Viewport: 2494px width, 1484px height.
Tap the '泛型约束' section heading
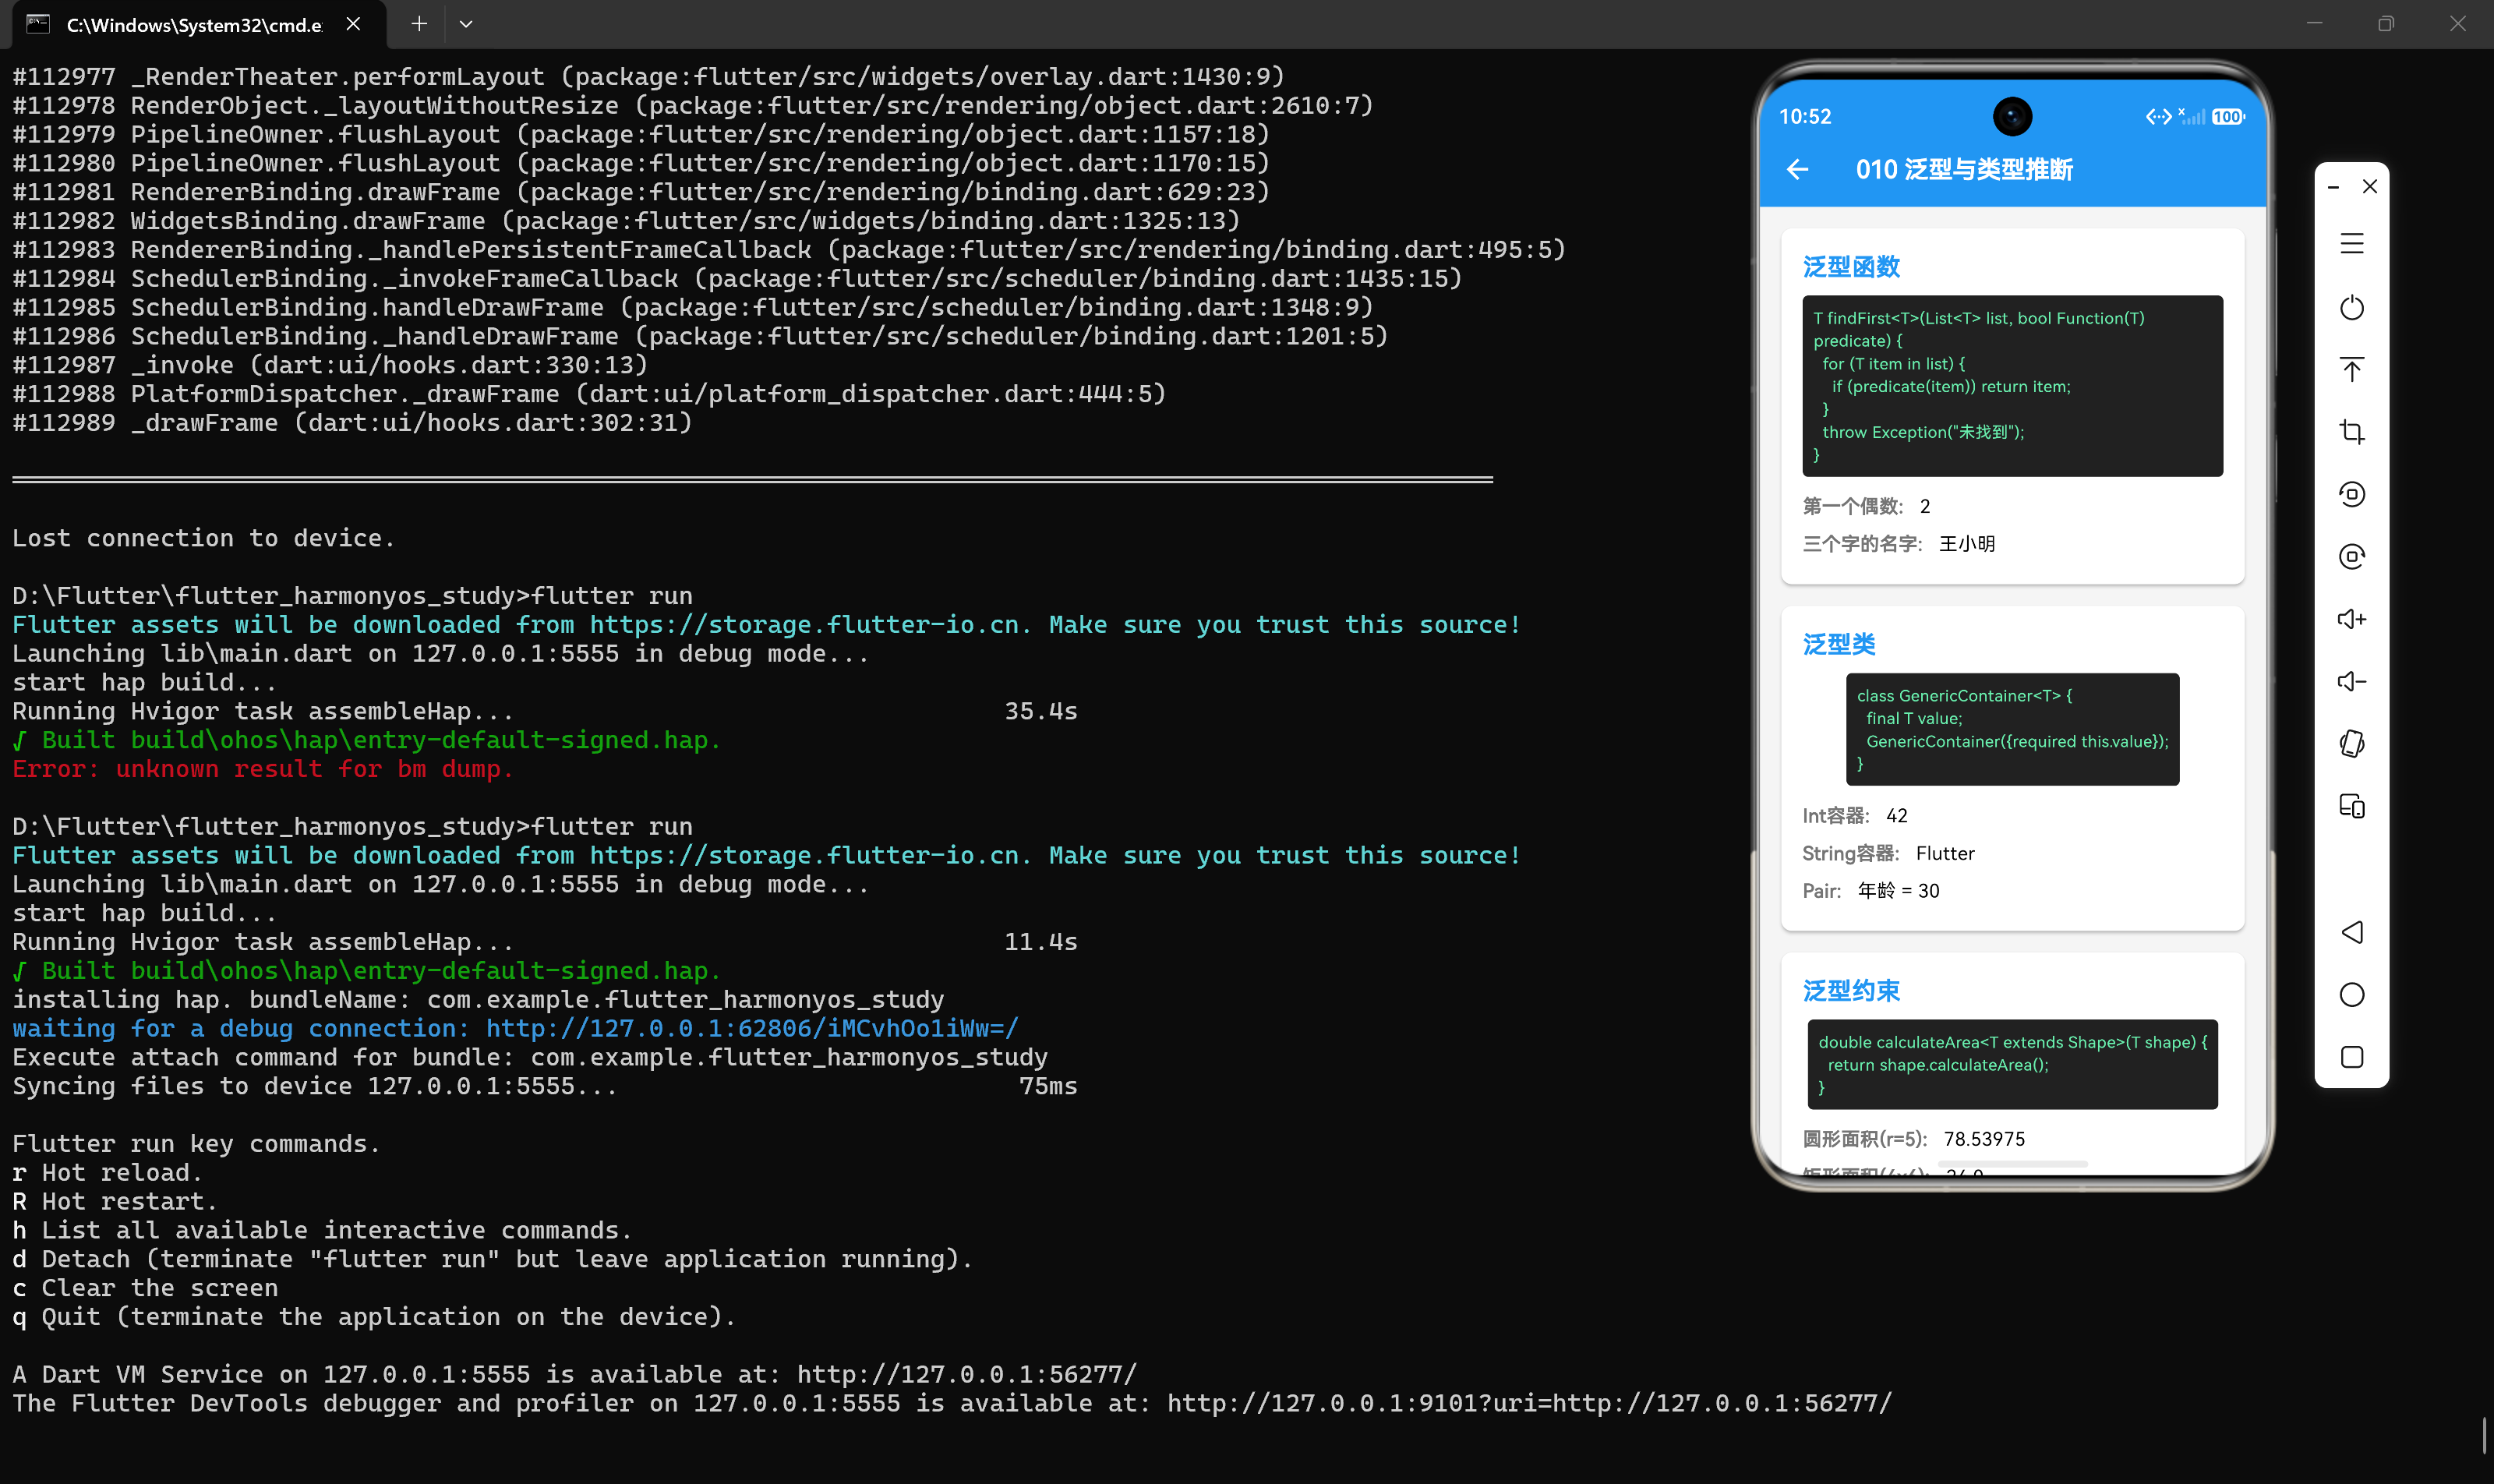(1851, 991)
